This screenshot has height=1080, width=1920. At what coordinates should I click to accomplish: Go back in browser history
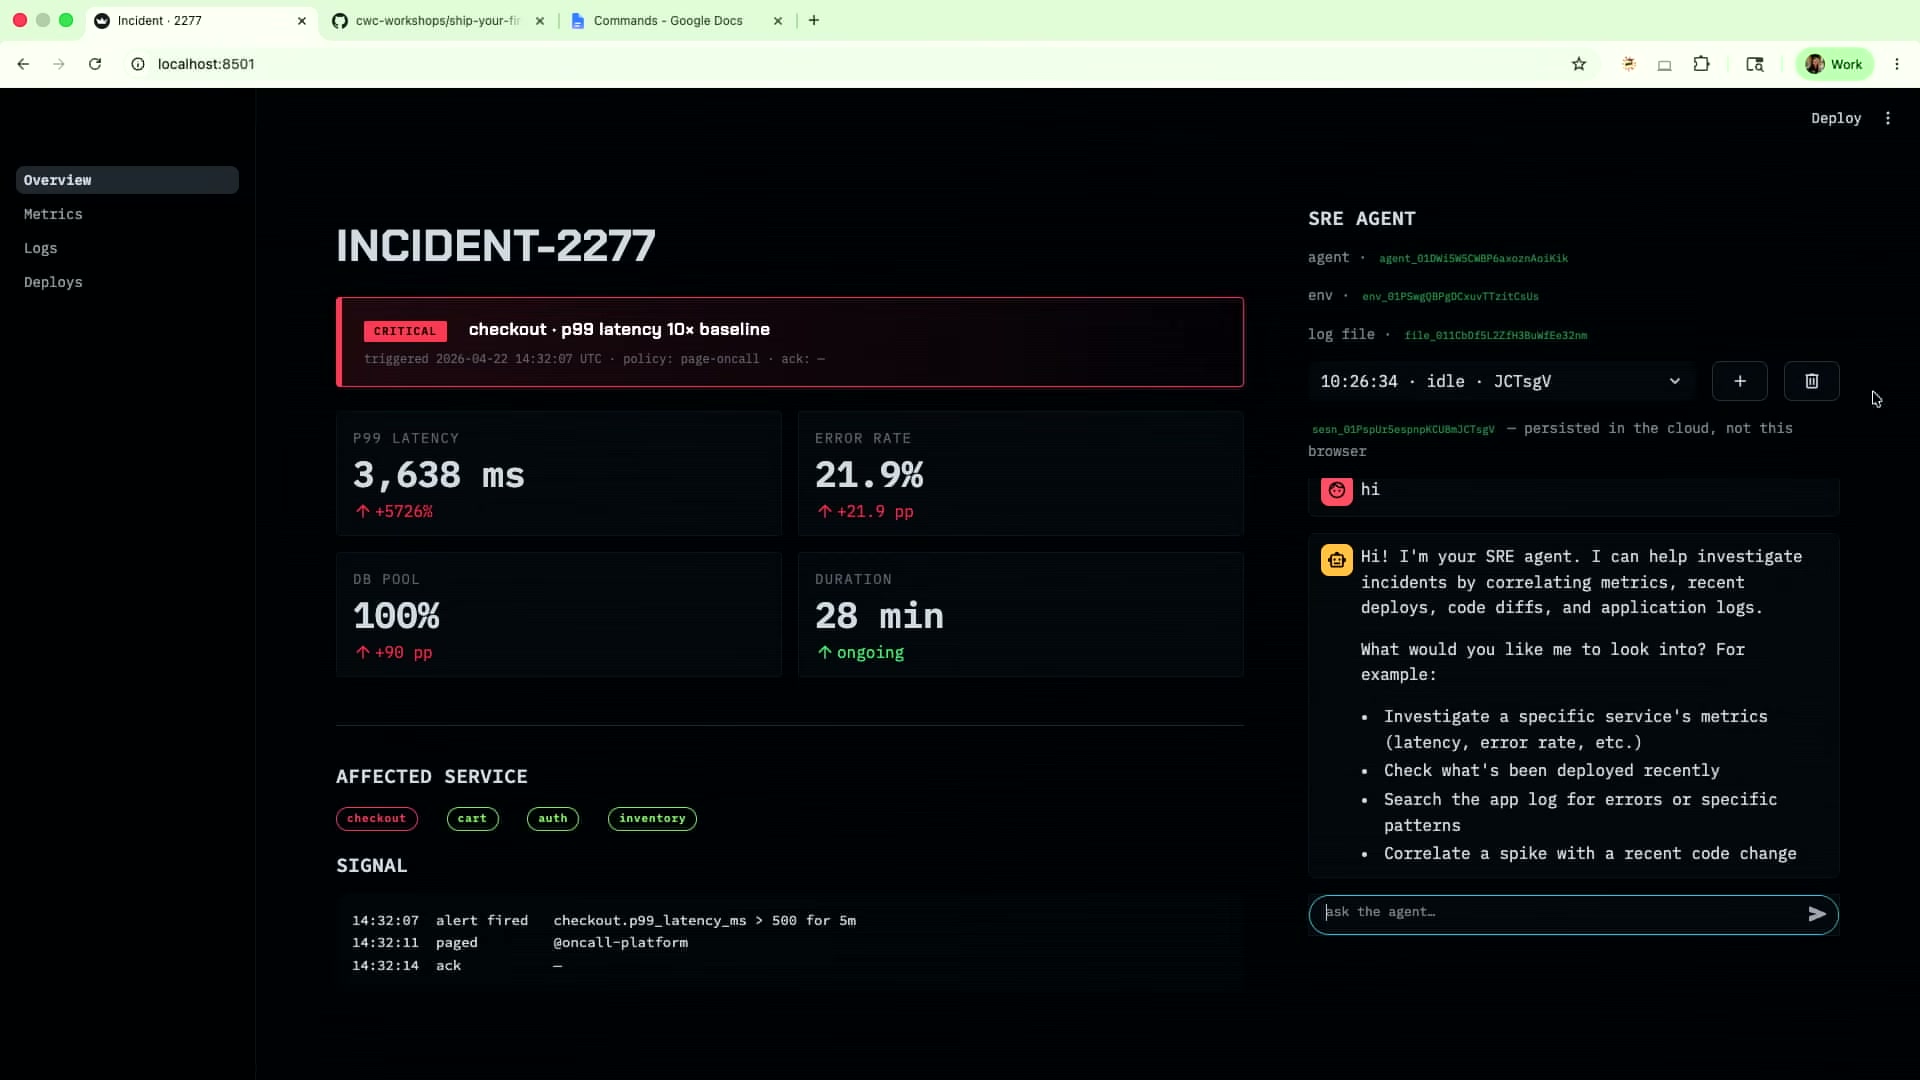click(23, 64)
